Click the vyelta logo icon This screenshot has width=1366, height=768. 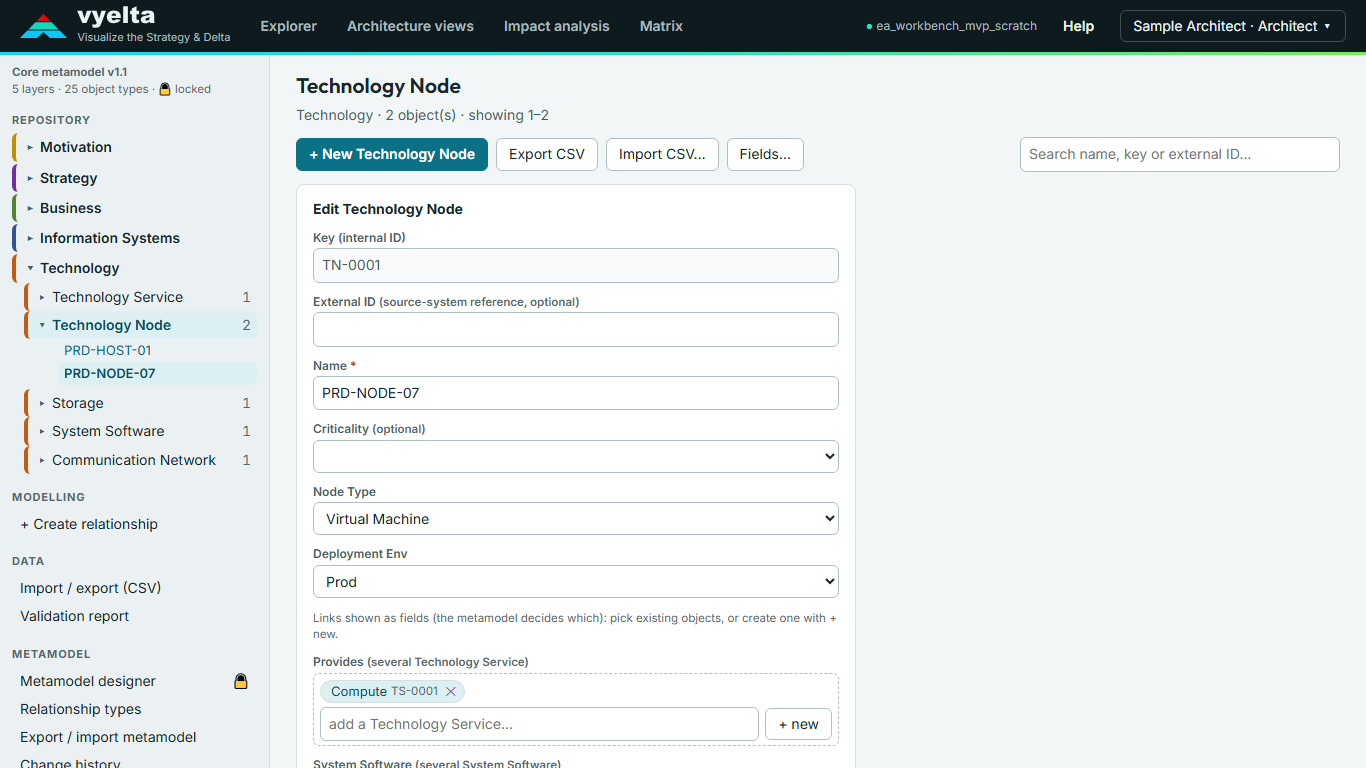click(43, 26)
